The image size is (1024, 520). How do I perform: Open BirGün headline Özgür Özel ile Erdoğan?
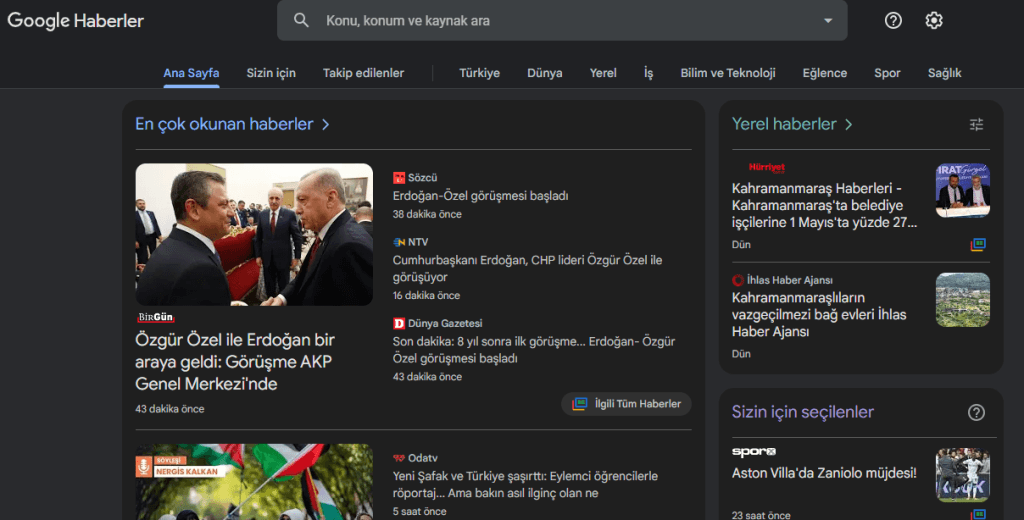click(234, 361)
